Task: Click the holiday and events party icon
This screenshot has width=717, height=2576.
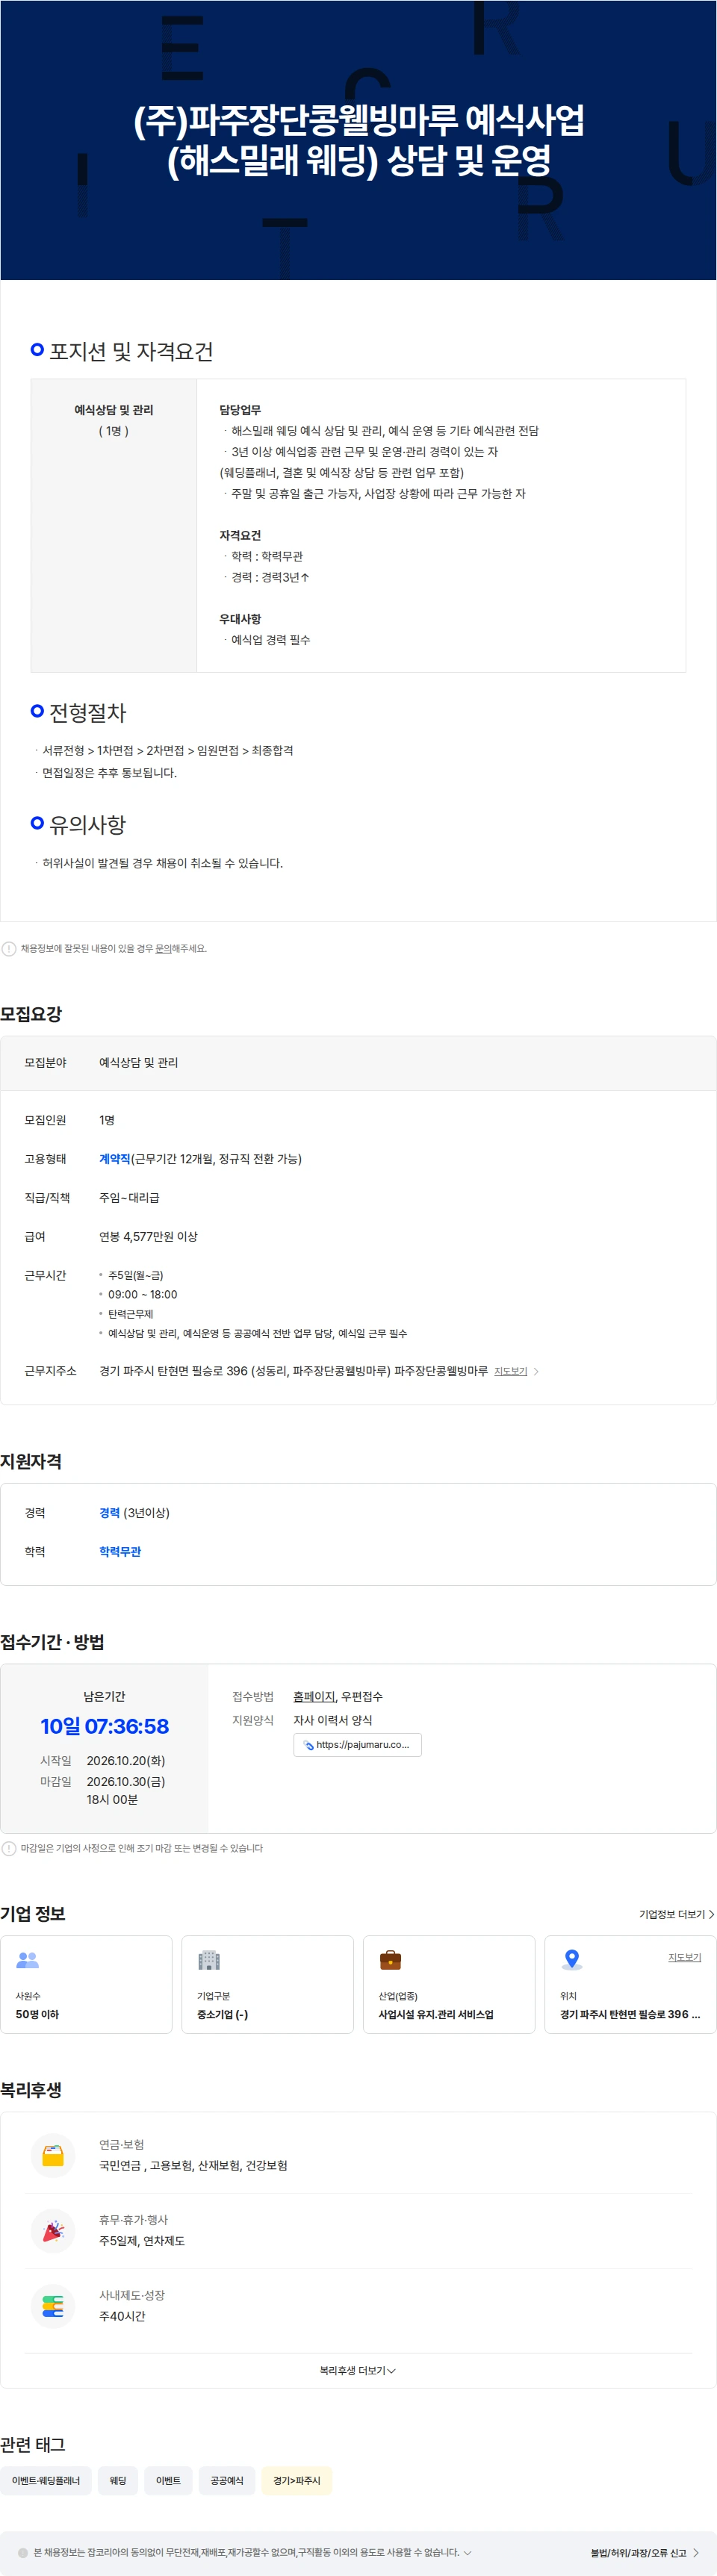Action: pos(53,2231)
